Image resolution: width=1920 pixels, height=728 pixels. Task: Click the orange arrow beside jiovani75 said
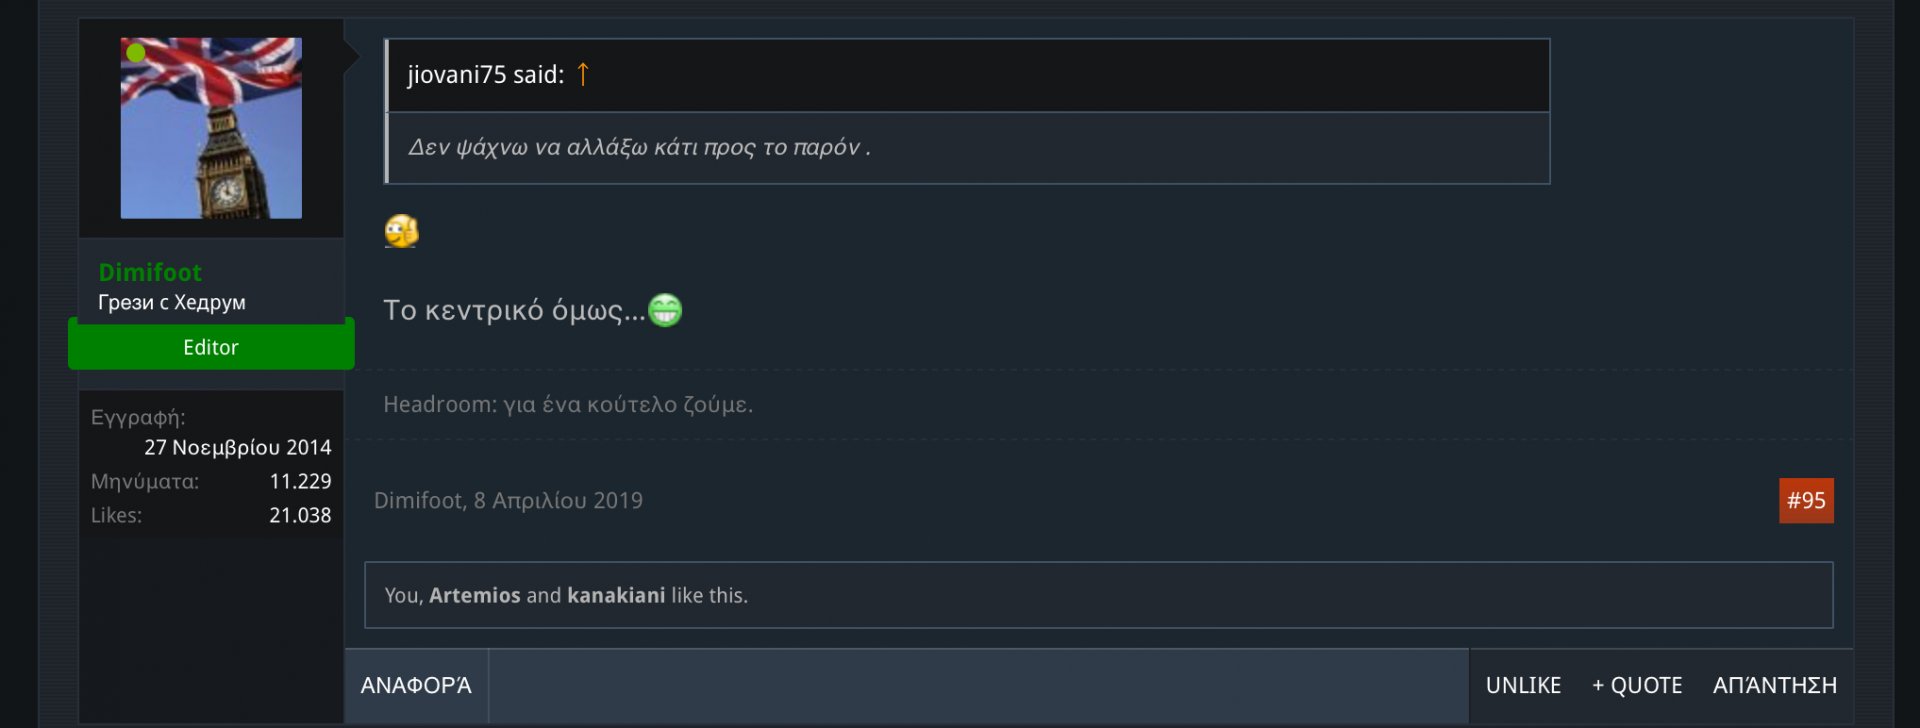[x=583, y=74]
